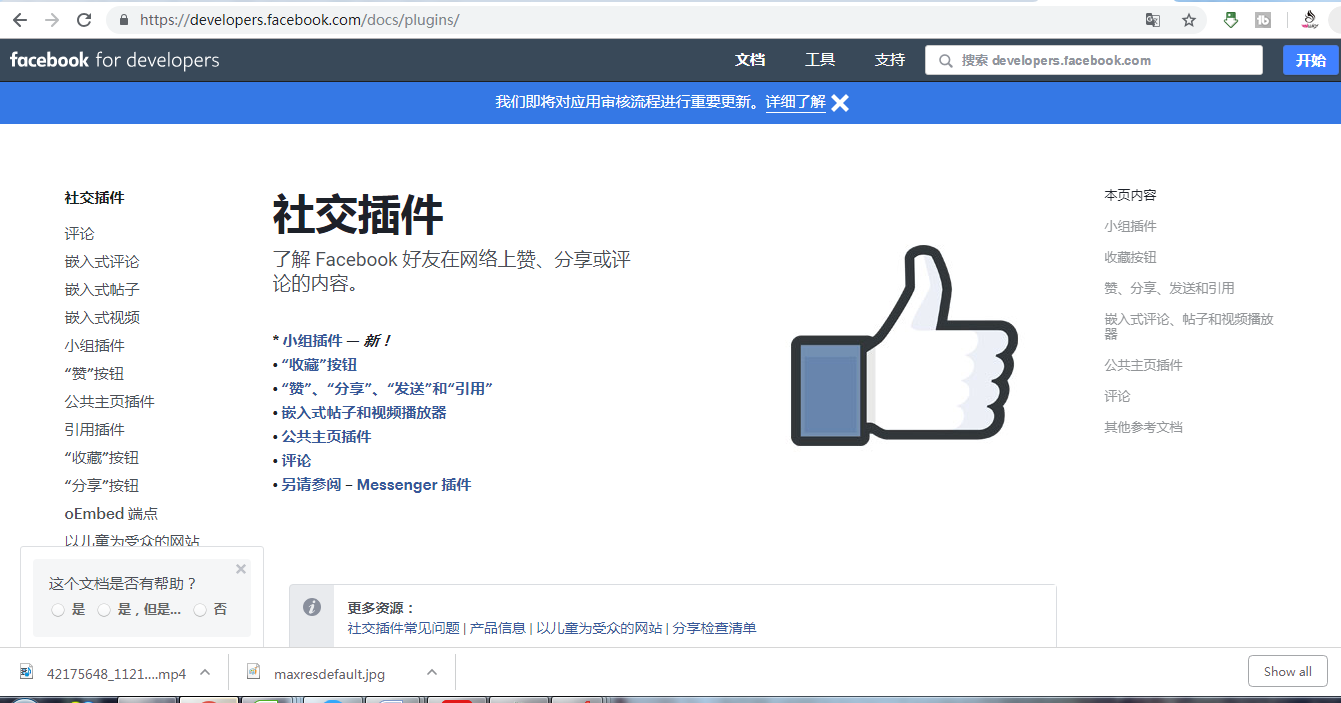Go back with browser back arrow
The height and width of the screenshot is (703, 1341).
point(20,20)
